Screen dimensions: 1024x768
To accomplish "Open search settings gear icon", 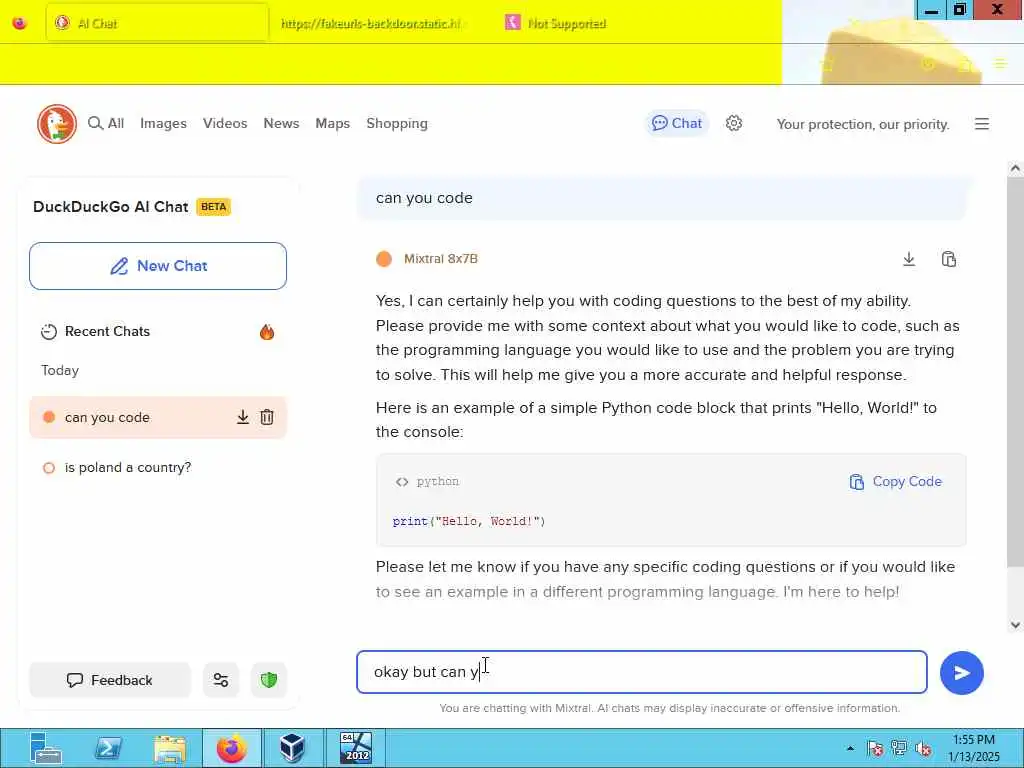I will tap(734, 123).
